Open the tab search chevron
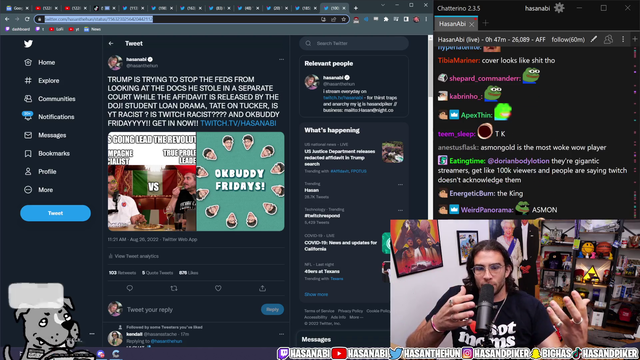Image resolution: width=640 pixels, height=360 pixels. (x=382, y=5)
